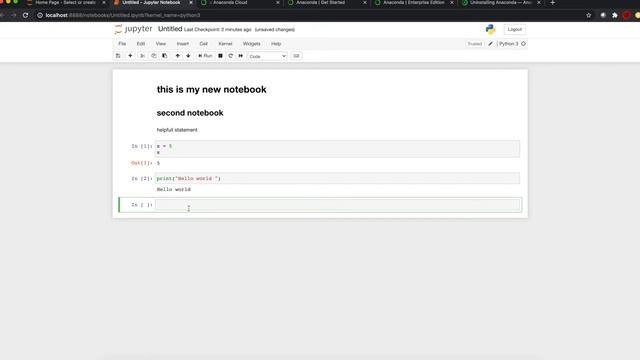640x360 pixels.
Task: Save notebook with the floppy disk icon
Action: click(x=118, y=56)
